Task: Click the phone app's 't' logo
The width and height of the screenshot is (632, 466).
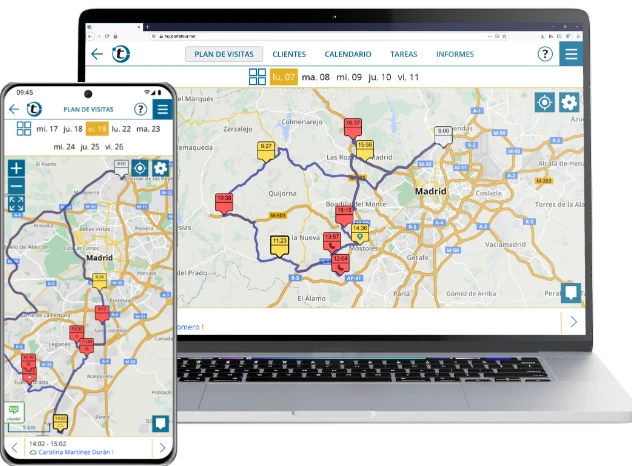Action: point(34,109)
